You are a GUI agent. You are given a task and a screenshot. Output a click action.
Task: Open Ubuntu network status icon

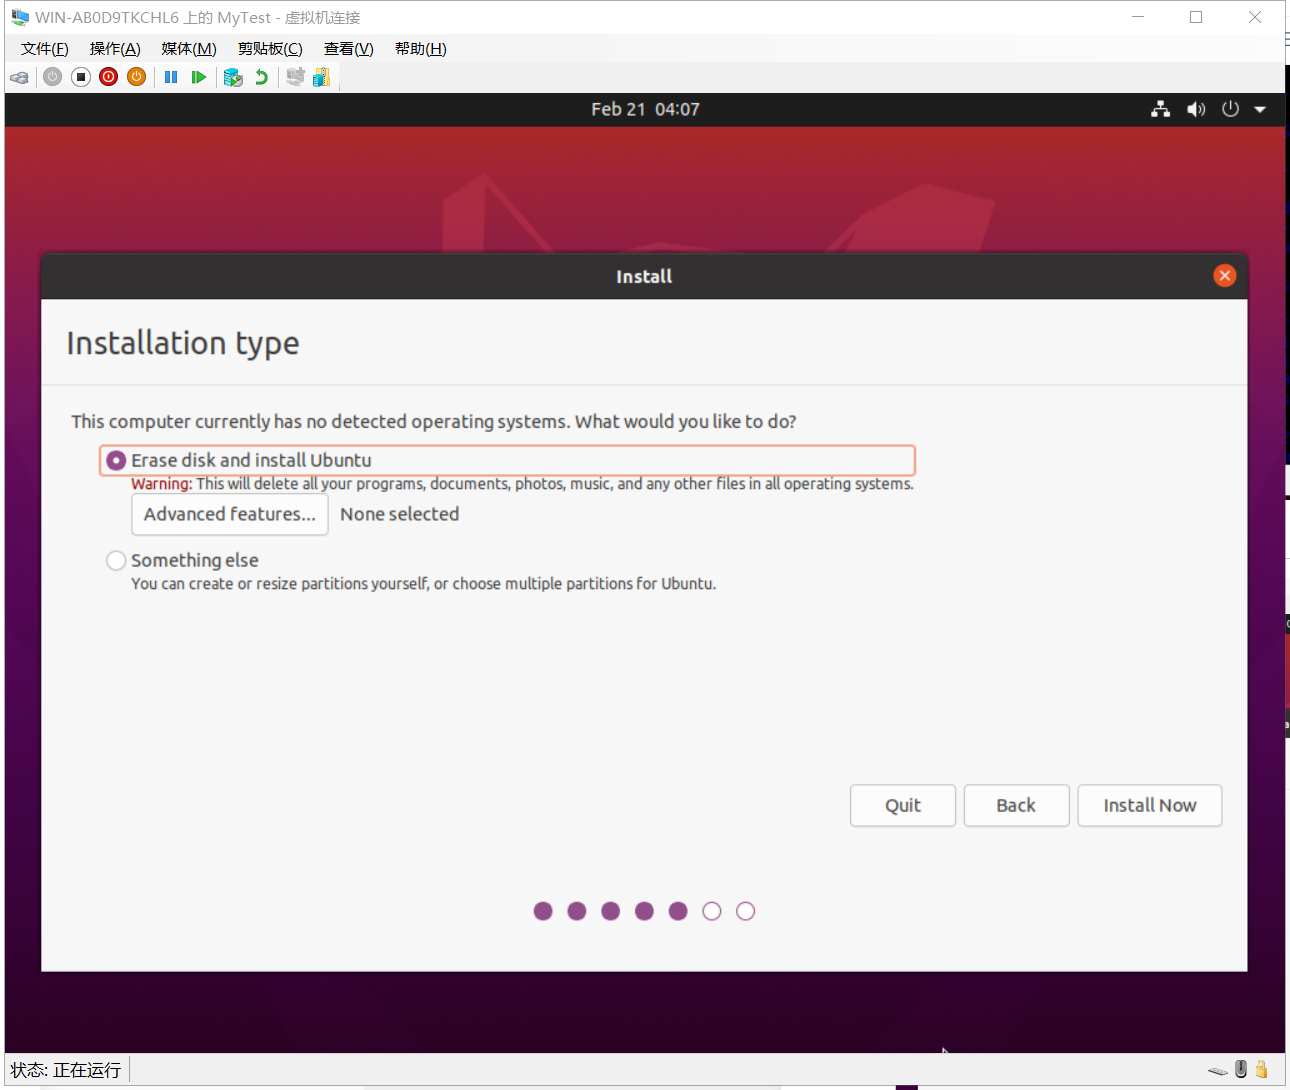tap(1160, 109)
